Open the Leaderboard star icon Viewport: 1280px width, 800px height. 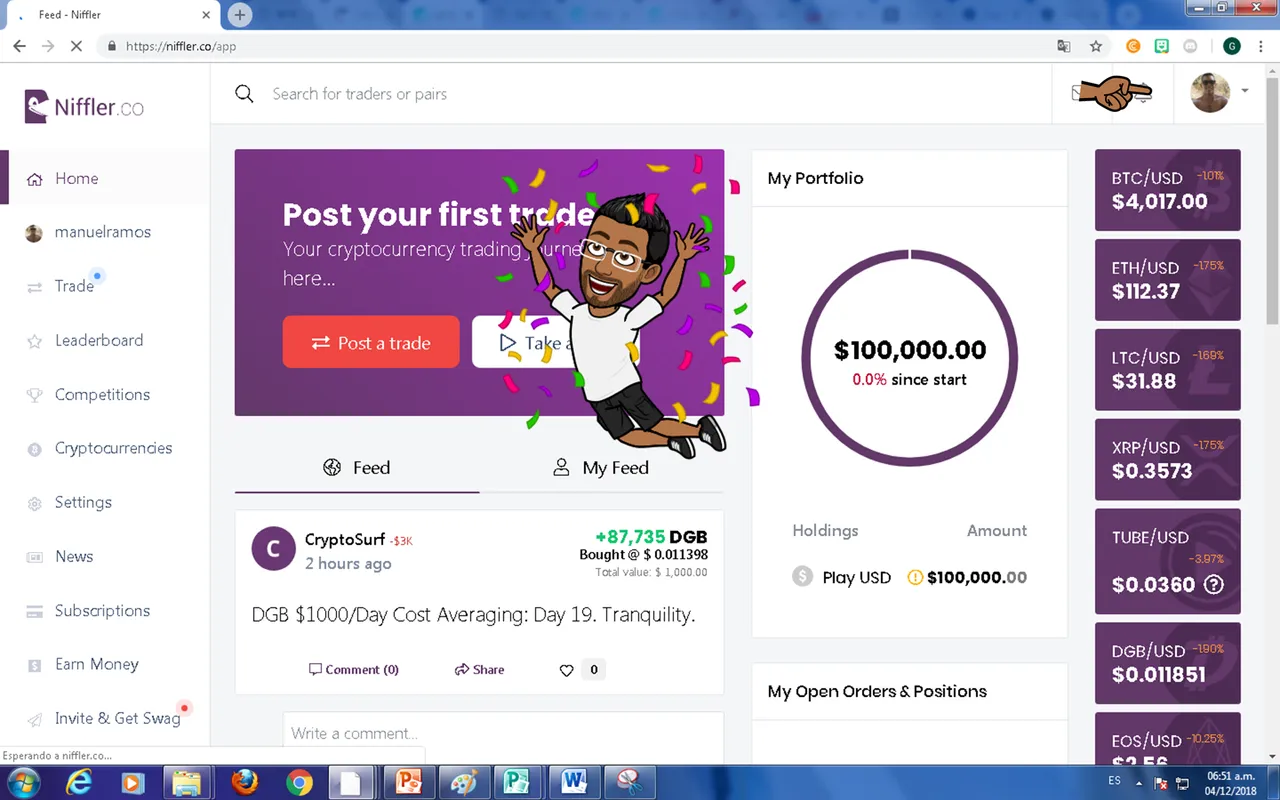click(x=34, y=341)
